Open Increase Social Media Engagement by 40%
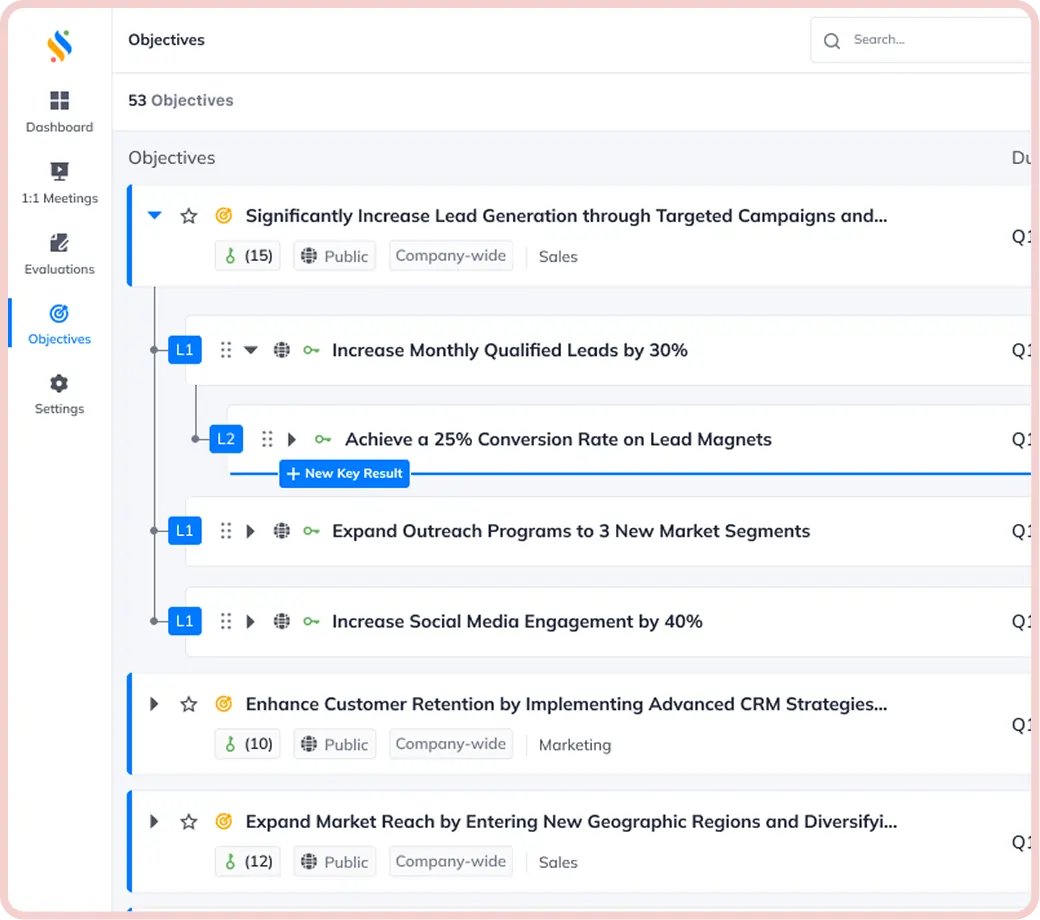This screenshot has width=1040, height=920. pos(517,622)
